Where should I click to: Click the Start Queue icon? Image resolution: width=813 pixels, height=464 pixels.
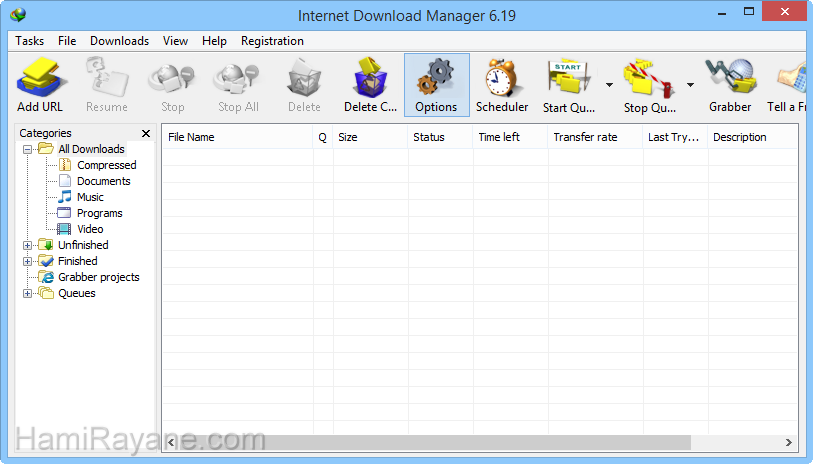[x=569, y=78]
